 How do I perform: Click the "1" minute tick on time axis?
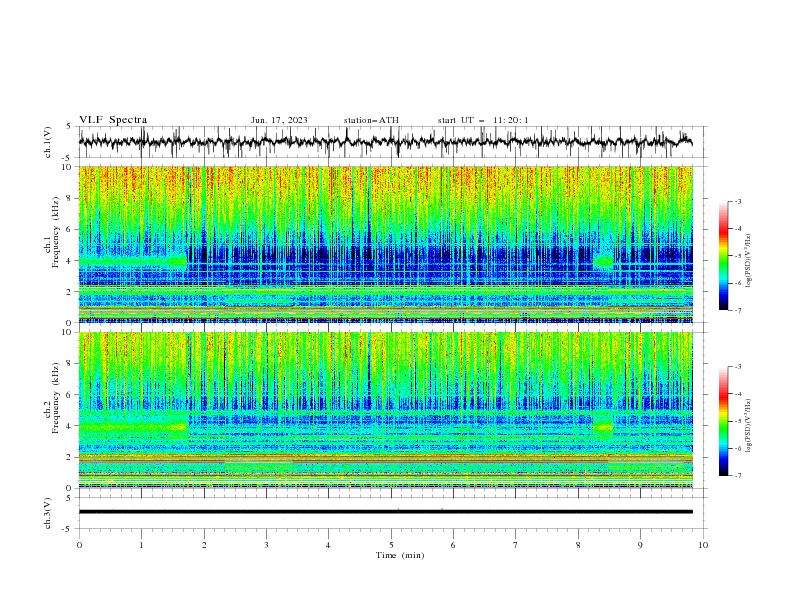(141, 545)
